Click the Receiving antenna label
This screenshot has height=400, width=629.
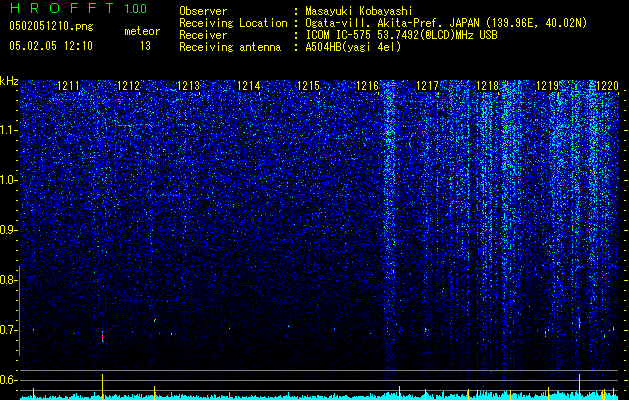coord(230,47)
